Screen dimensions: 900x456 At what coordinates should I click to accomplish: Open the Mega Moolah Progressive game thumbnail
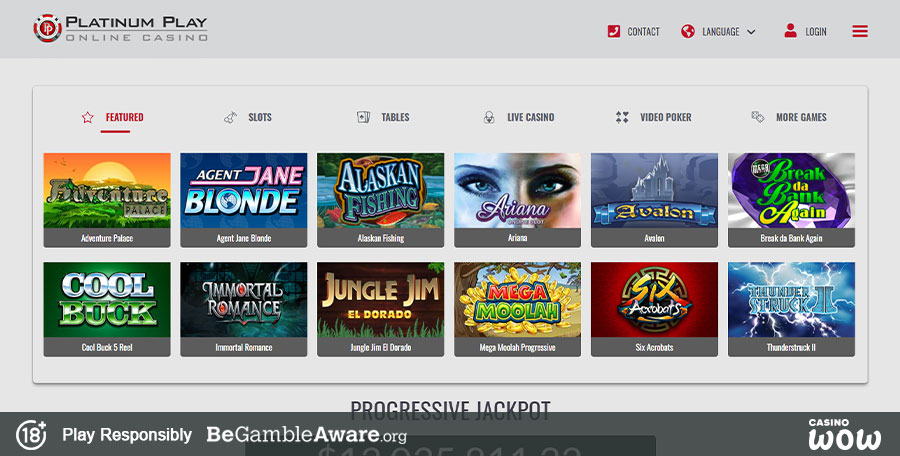tap(517, 300)
